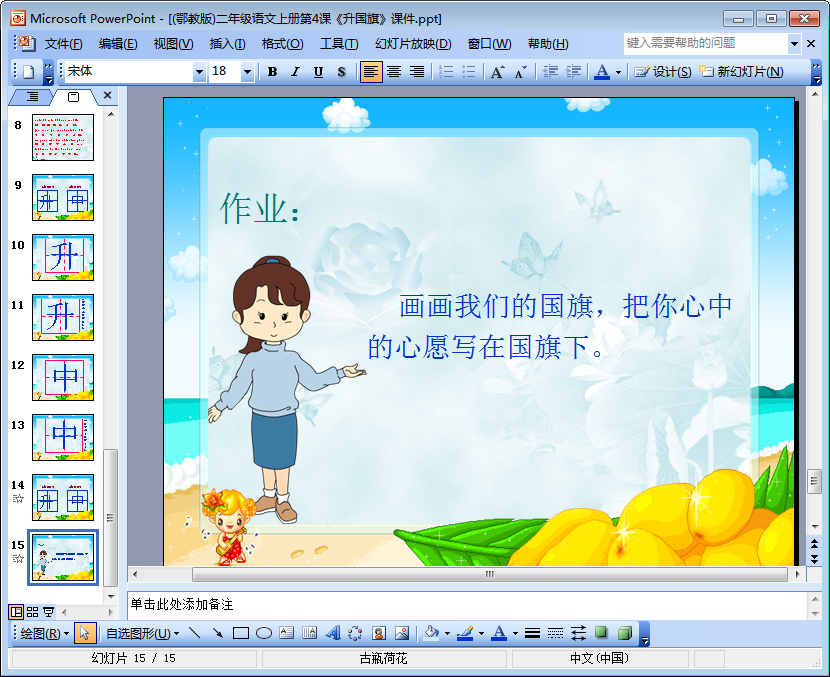830x677 pixels.
Task: Start slide show from current slide
Action: click(x=48, y=612)
